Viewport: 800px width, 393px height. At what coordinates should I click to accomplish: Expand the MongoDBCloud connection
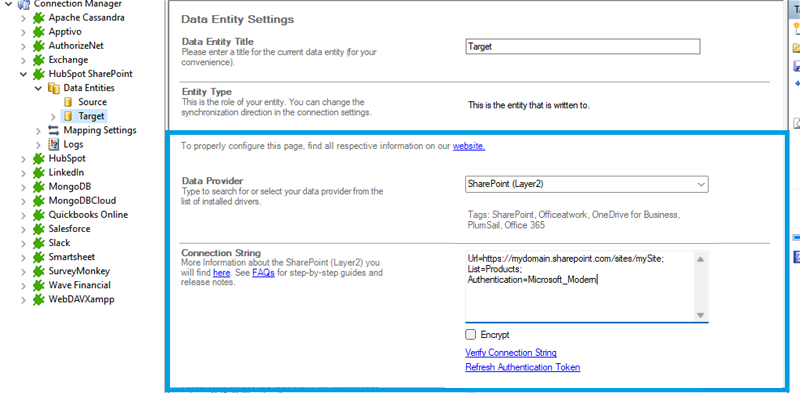pos(23,201)
